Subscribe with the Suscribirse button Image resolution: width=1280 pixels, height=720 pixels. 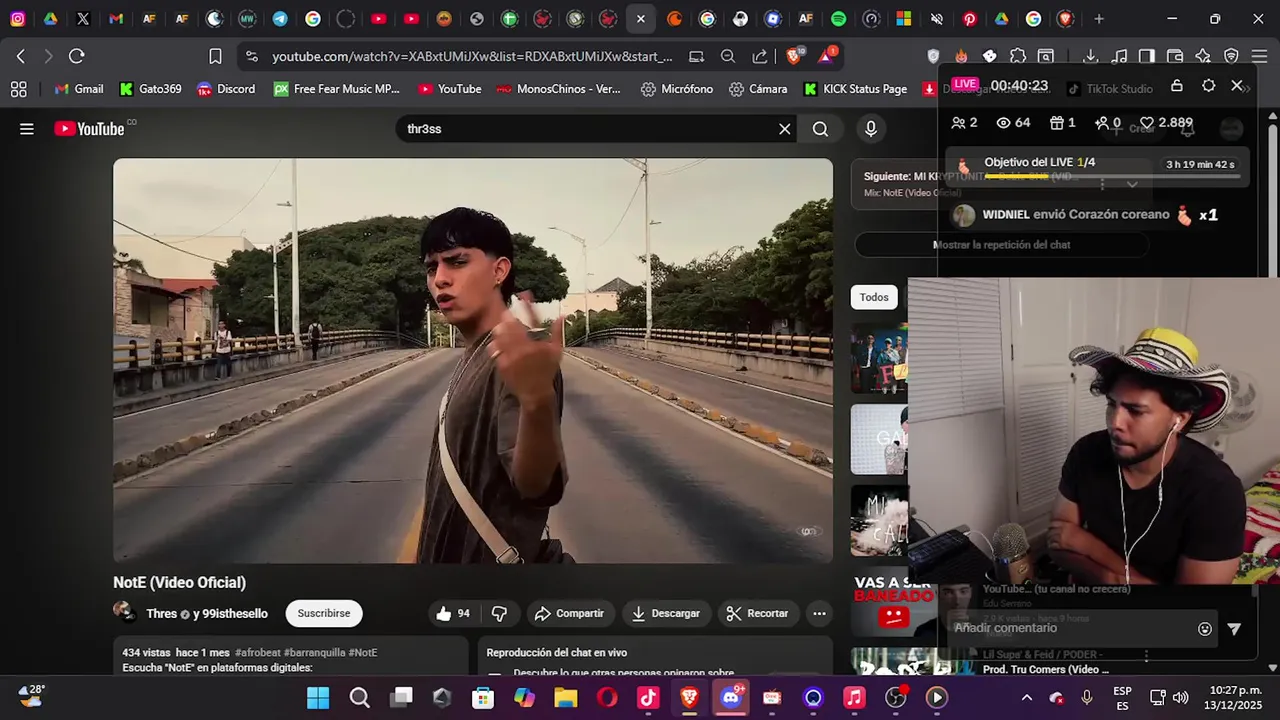click(324, 613)
